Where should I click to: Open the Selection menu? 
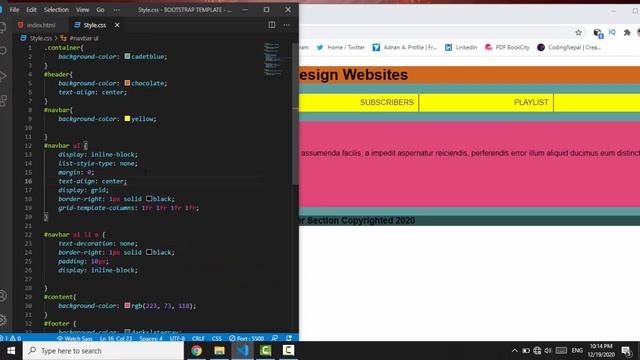[x=56, y=9]
